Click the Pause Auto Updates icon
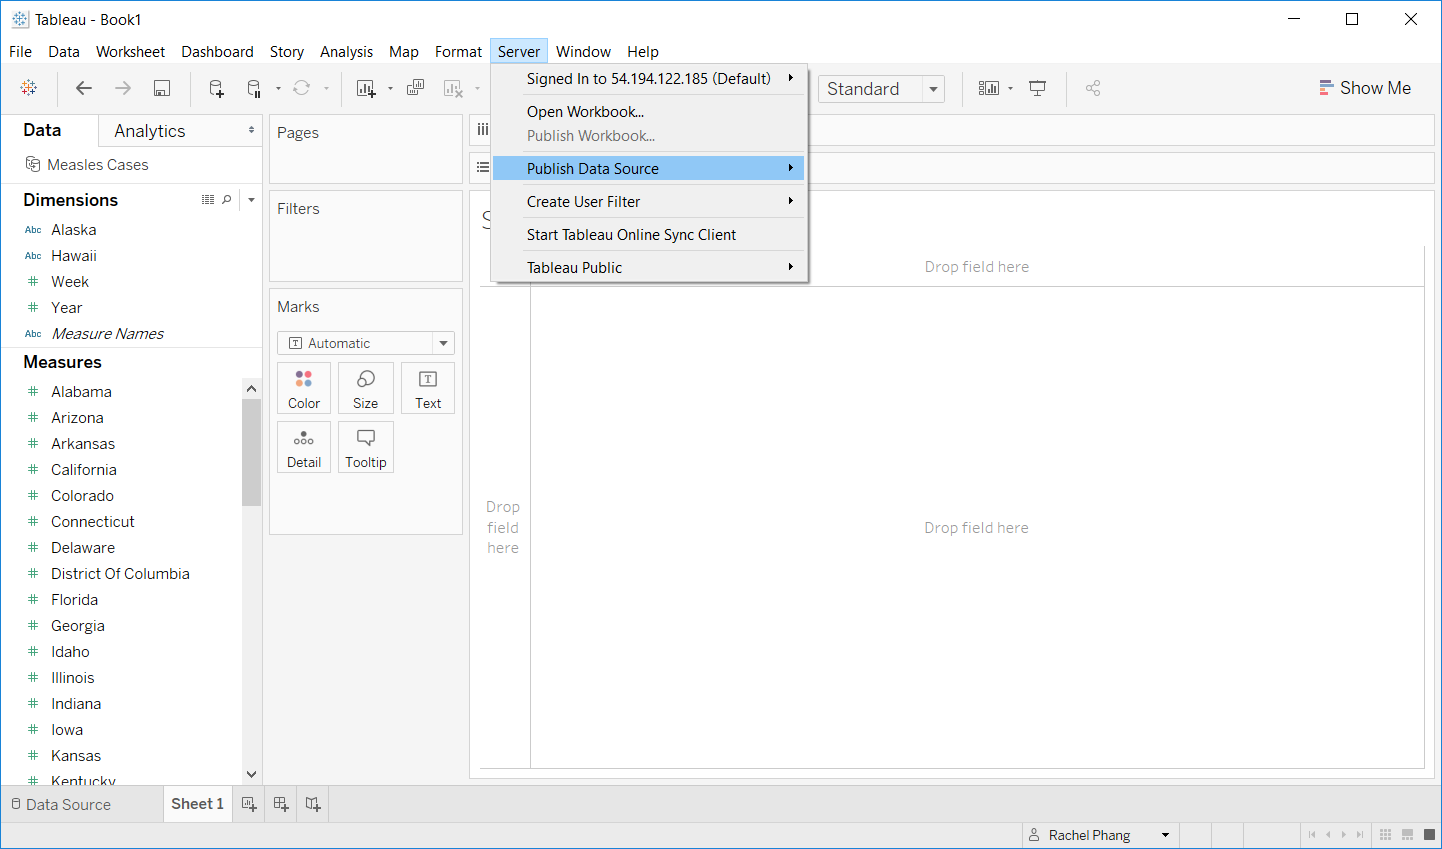The width and height of the screenshot is (1442, 849). point(254,89)
